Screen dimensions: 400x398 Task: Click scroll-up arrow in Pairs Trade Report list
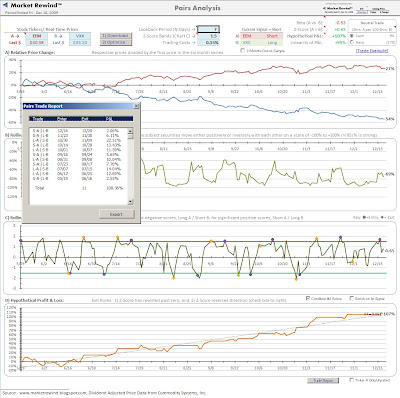[x=130, y=131]
